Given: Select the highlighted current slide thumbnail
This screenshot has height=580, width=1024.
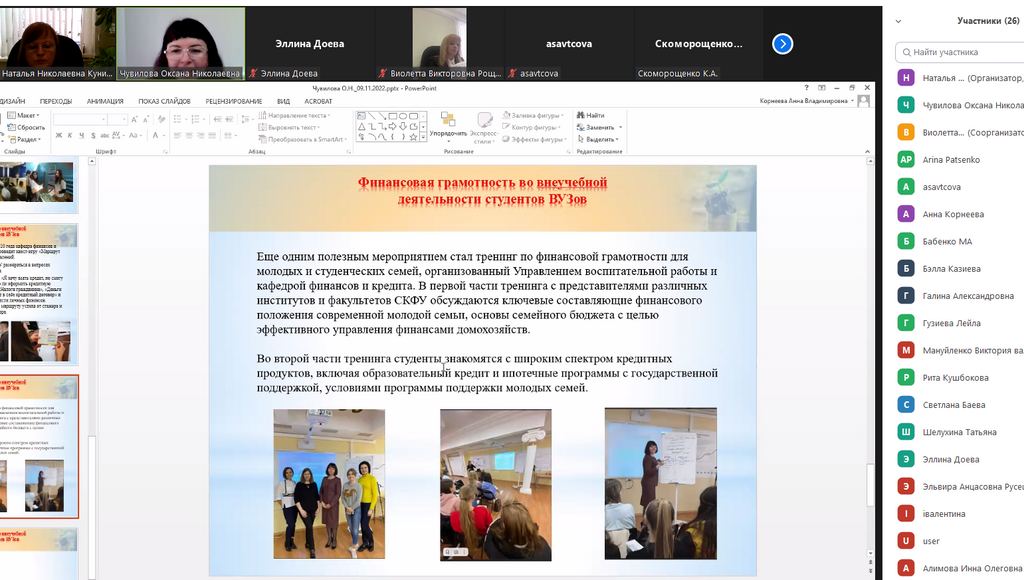Looking at the screenshot, I should 39,447.
